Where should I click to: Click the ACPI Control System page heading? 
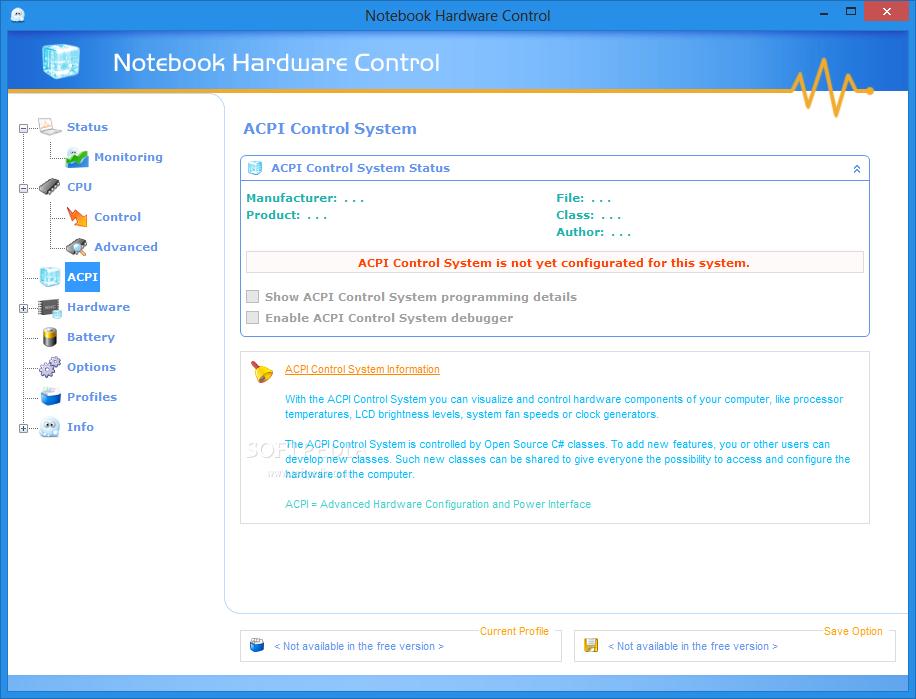coord(330,128)
